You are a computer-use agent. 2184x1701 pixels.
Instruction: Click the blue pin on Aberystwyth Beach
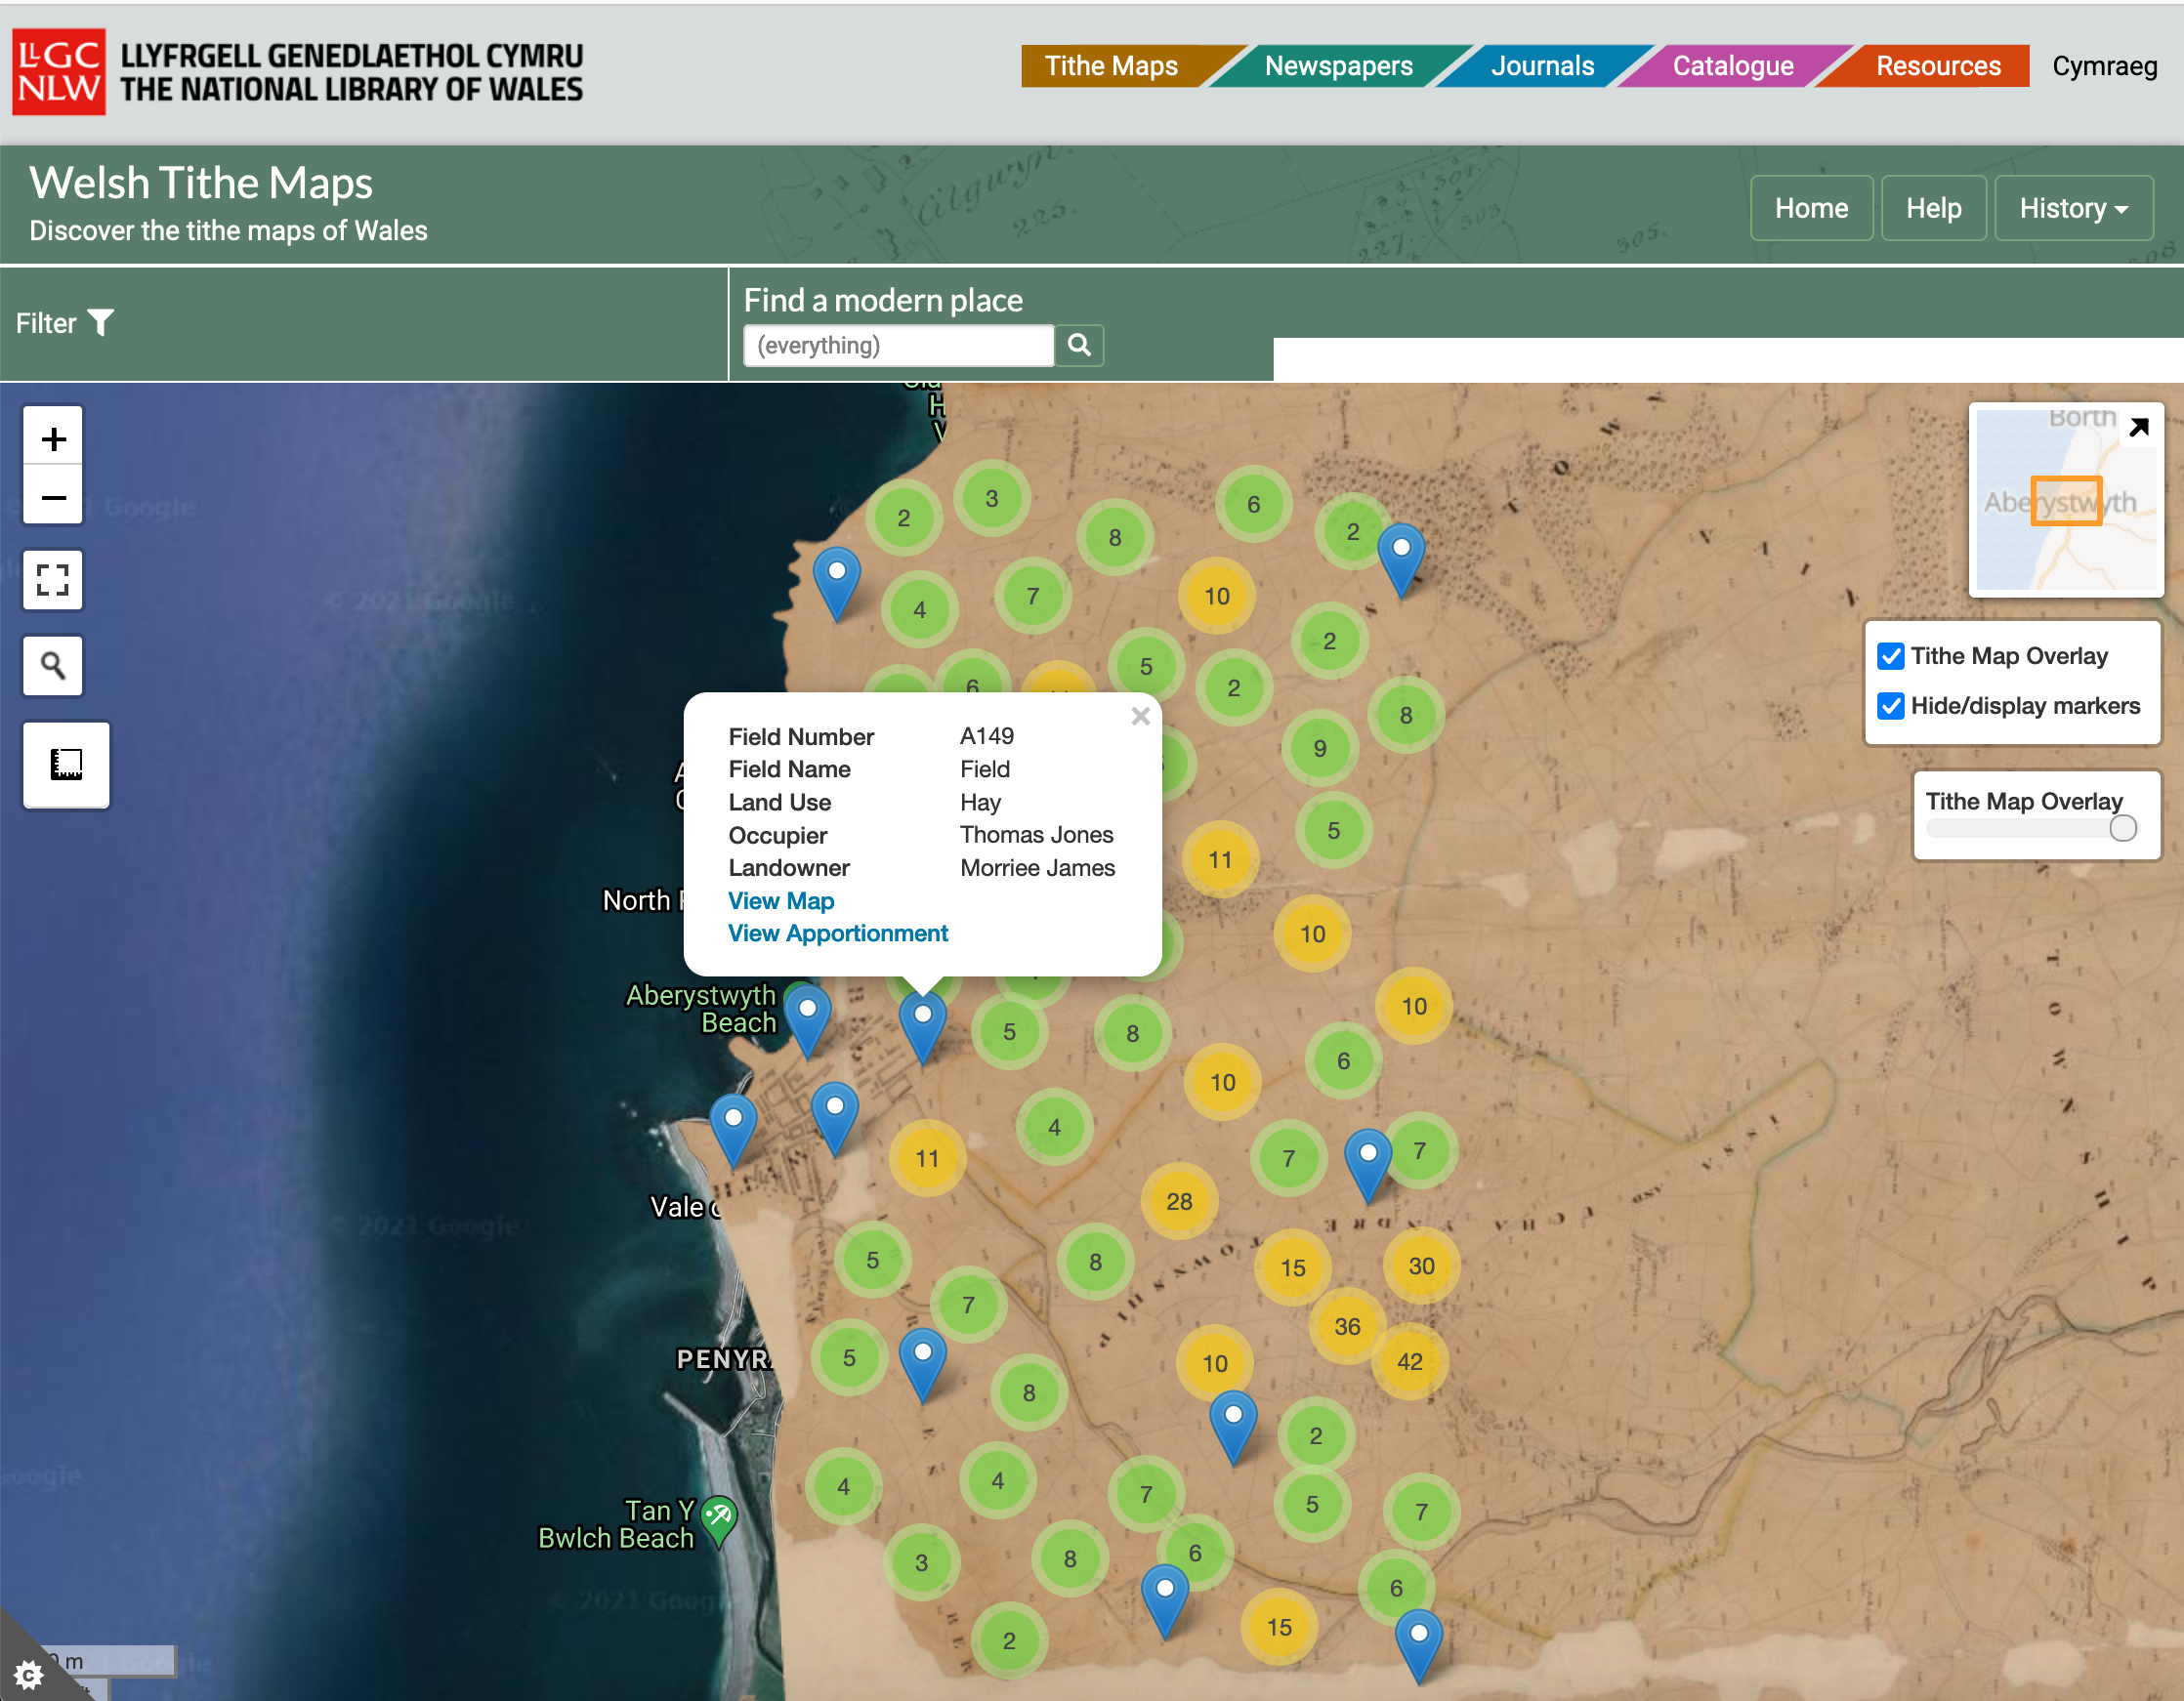pyautogui.click(x=807, y=1020)
